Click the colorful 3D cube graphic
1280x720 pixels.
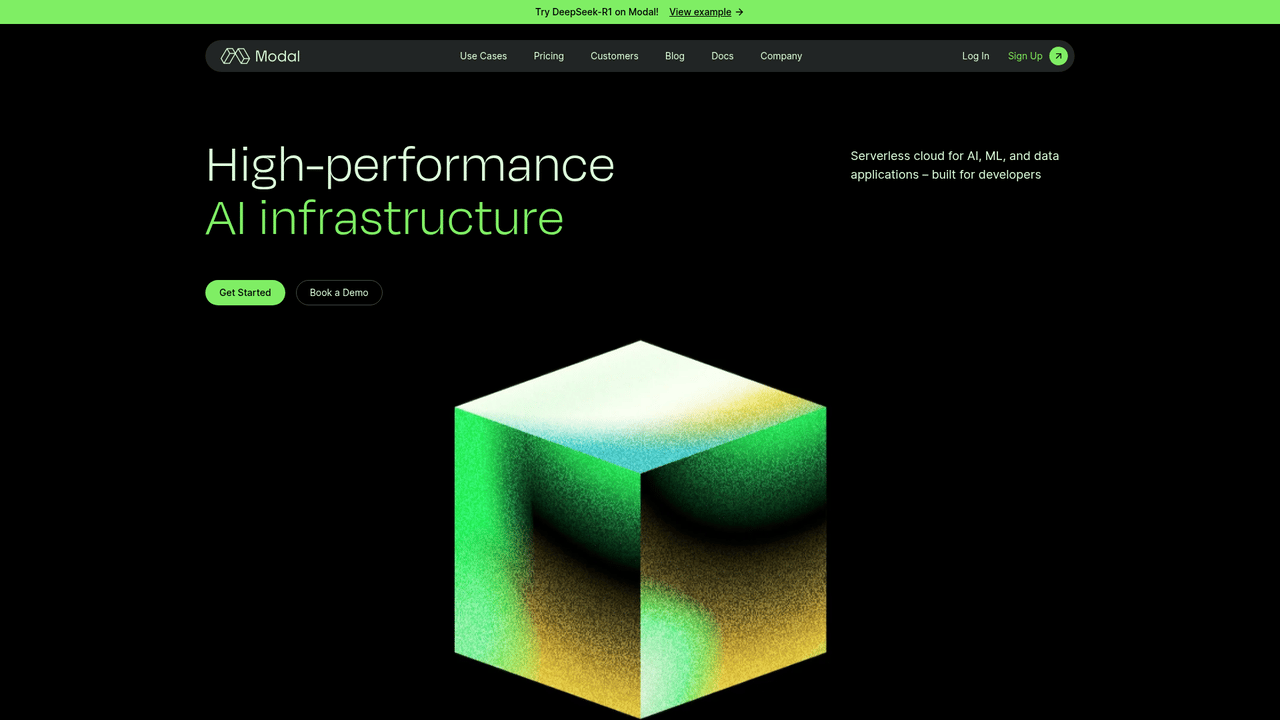640,529
